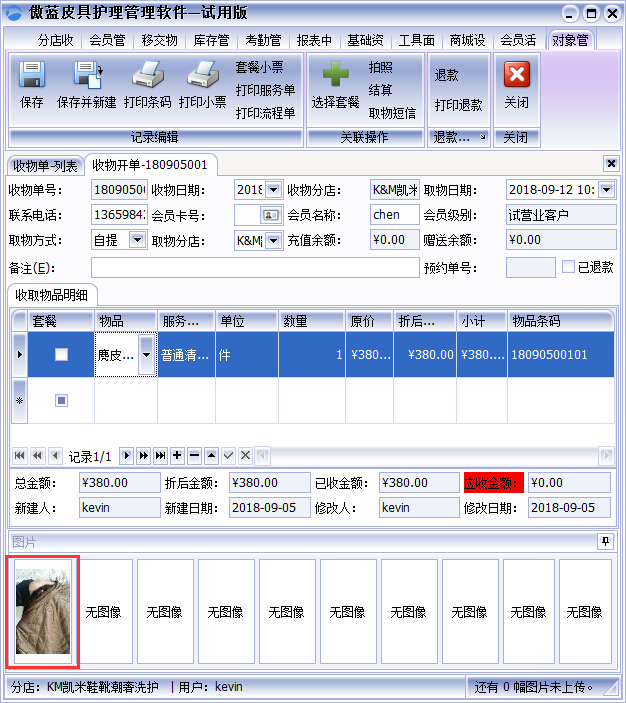Click the red X 关闭 icon
This screenshot has width=626, height=703.
coord(516,76)
